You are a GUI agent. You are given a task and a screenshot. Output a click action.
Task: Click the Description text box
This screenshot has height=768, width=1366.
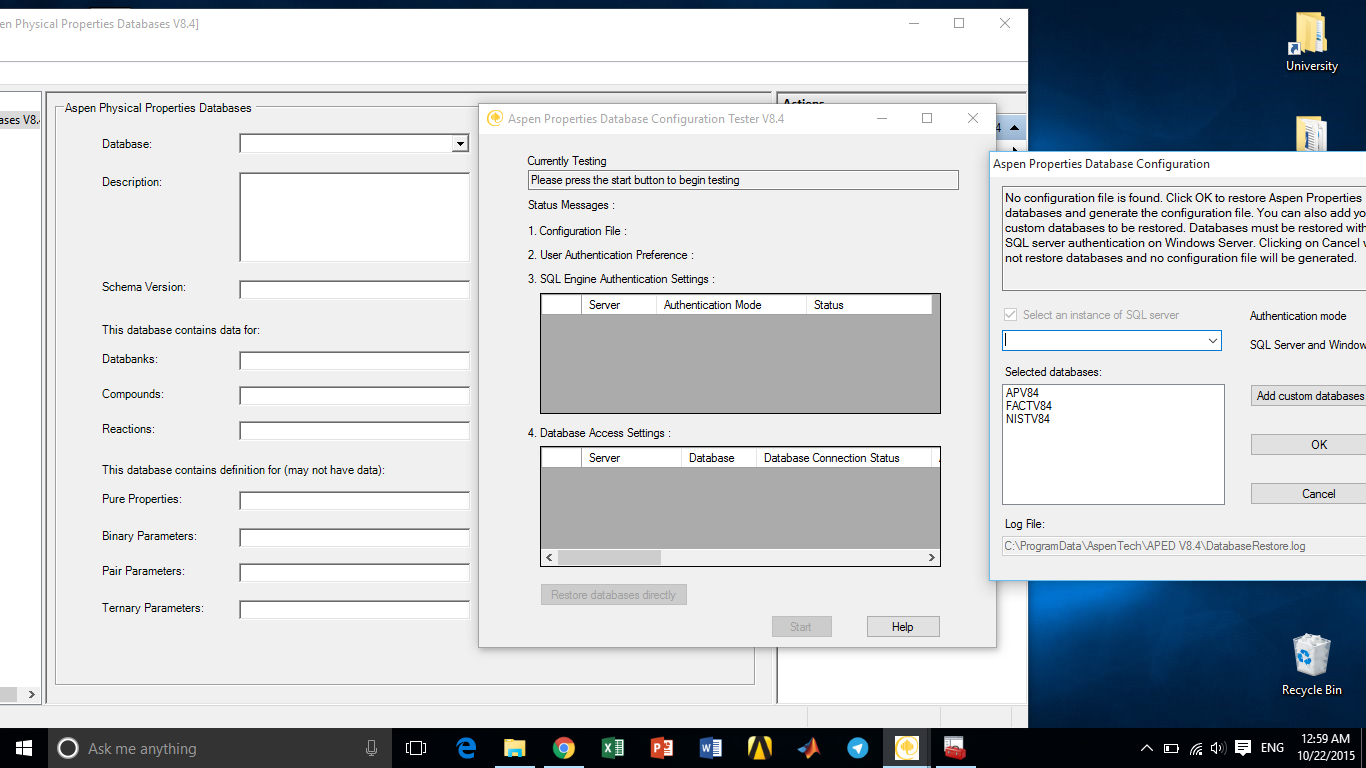(x=354, y=217)
